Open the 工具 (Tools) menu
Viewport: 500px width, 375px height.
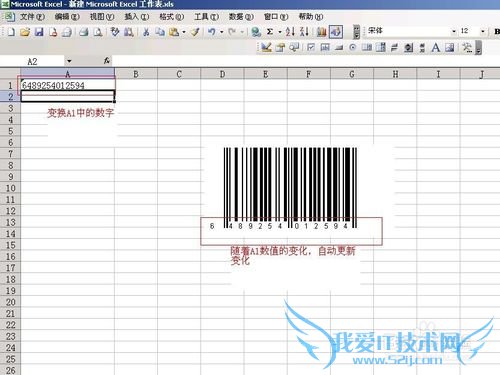click(x=206, y=16)
